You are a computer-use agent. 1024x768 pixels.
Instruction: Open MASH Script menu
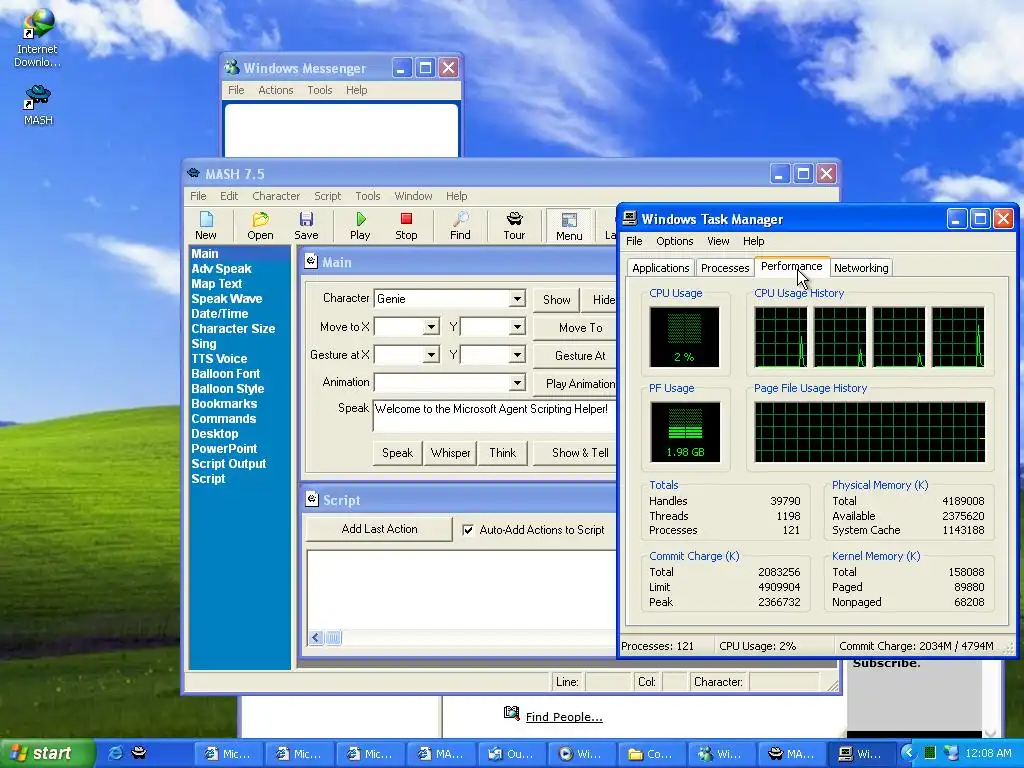coord(328,196)
